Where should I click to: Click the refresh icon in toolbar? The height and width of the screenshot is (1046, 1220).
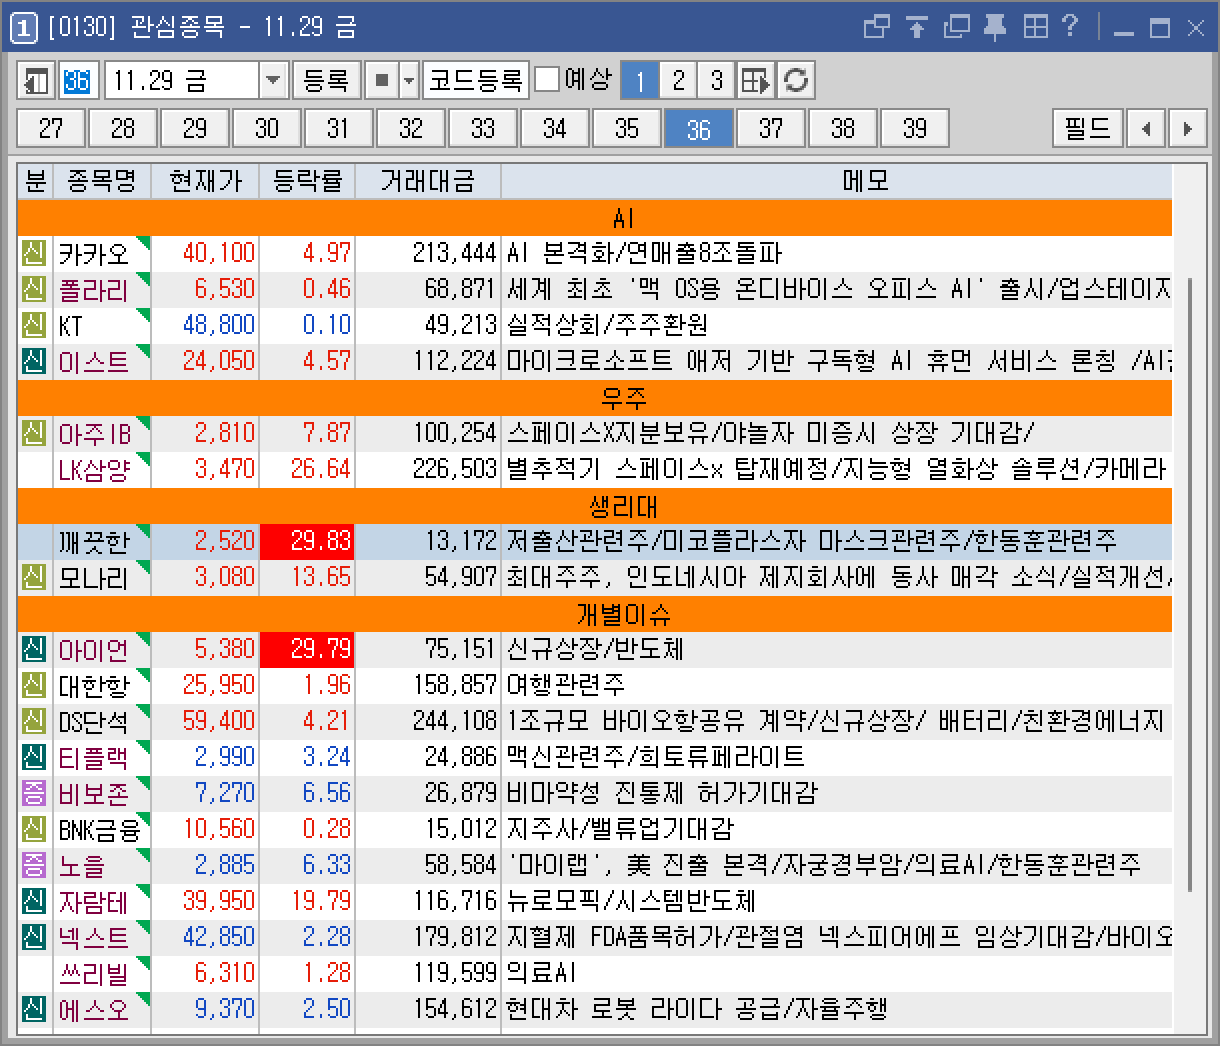click(796, 80)
